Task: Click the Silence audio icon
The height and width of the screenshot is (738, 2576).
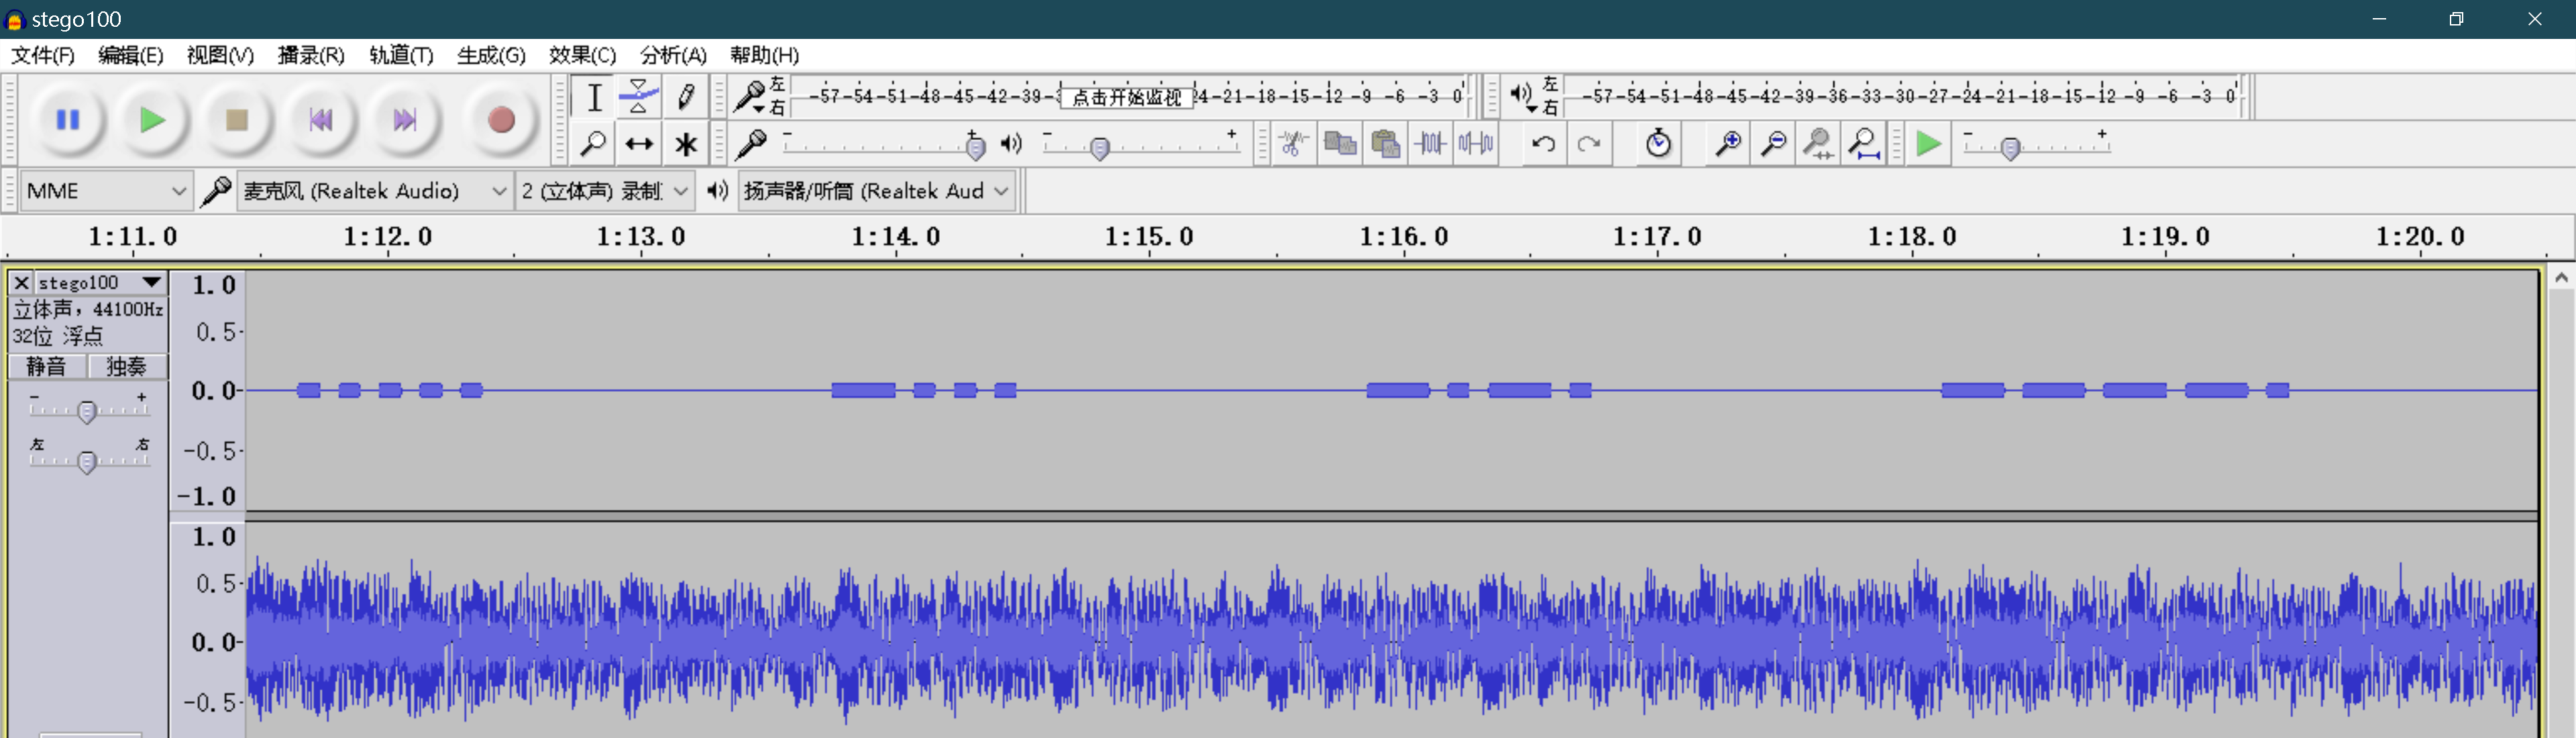Action: [1476, 144]
